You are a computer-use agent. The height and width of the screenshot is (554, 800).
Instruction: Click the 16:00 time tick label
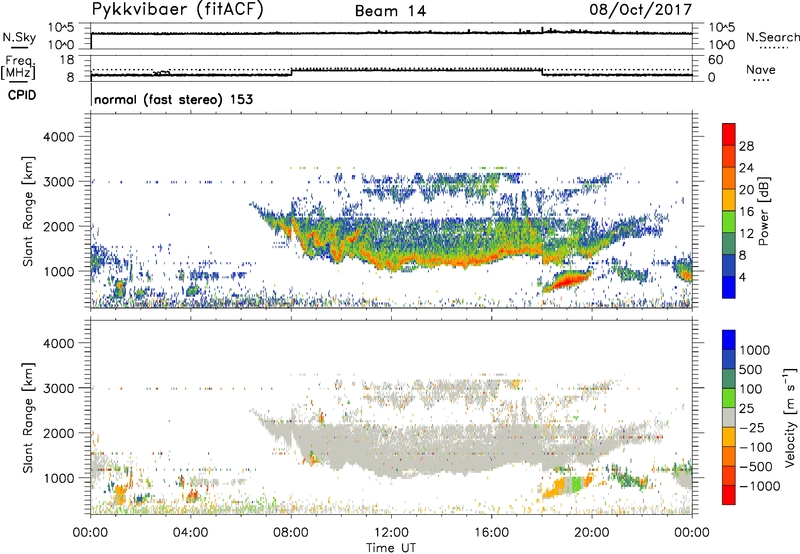coord(492,533)
